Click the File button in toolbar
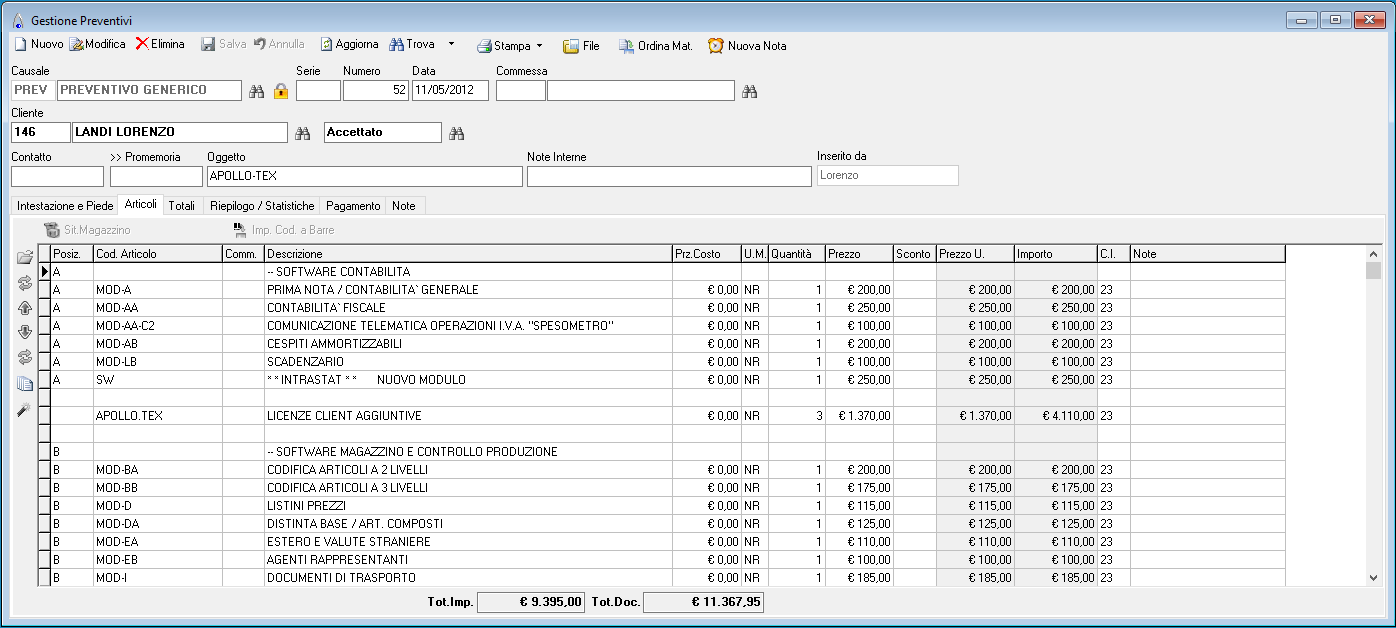This screenshot has width=1396, height=628. click(x=581, y=45)
